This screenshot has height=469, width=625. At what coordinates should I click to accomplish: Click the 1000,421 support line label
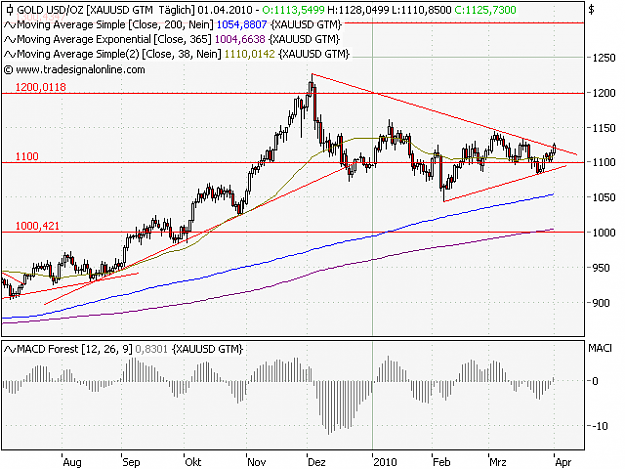coord(37,226)
